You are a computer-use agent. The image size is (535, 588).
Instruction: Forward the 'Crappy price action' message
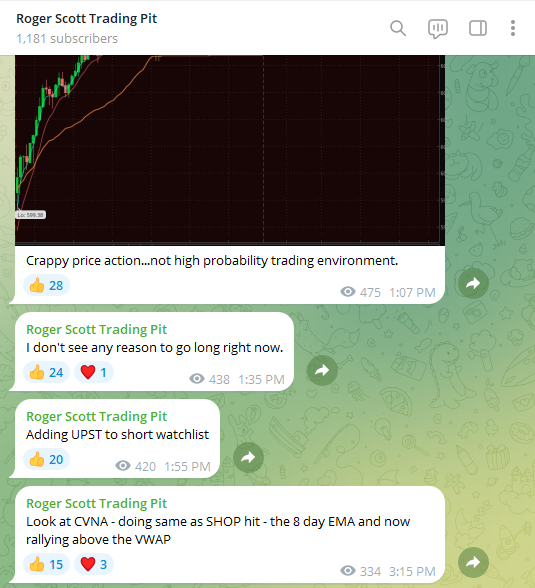(473, 283)
